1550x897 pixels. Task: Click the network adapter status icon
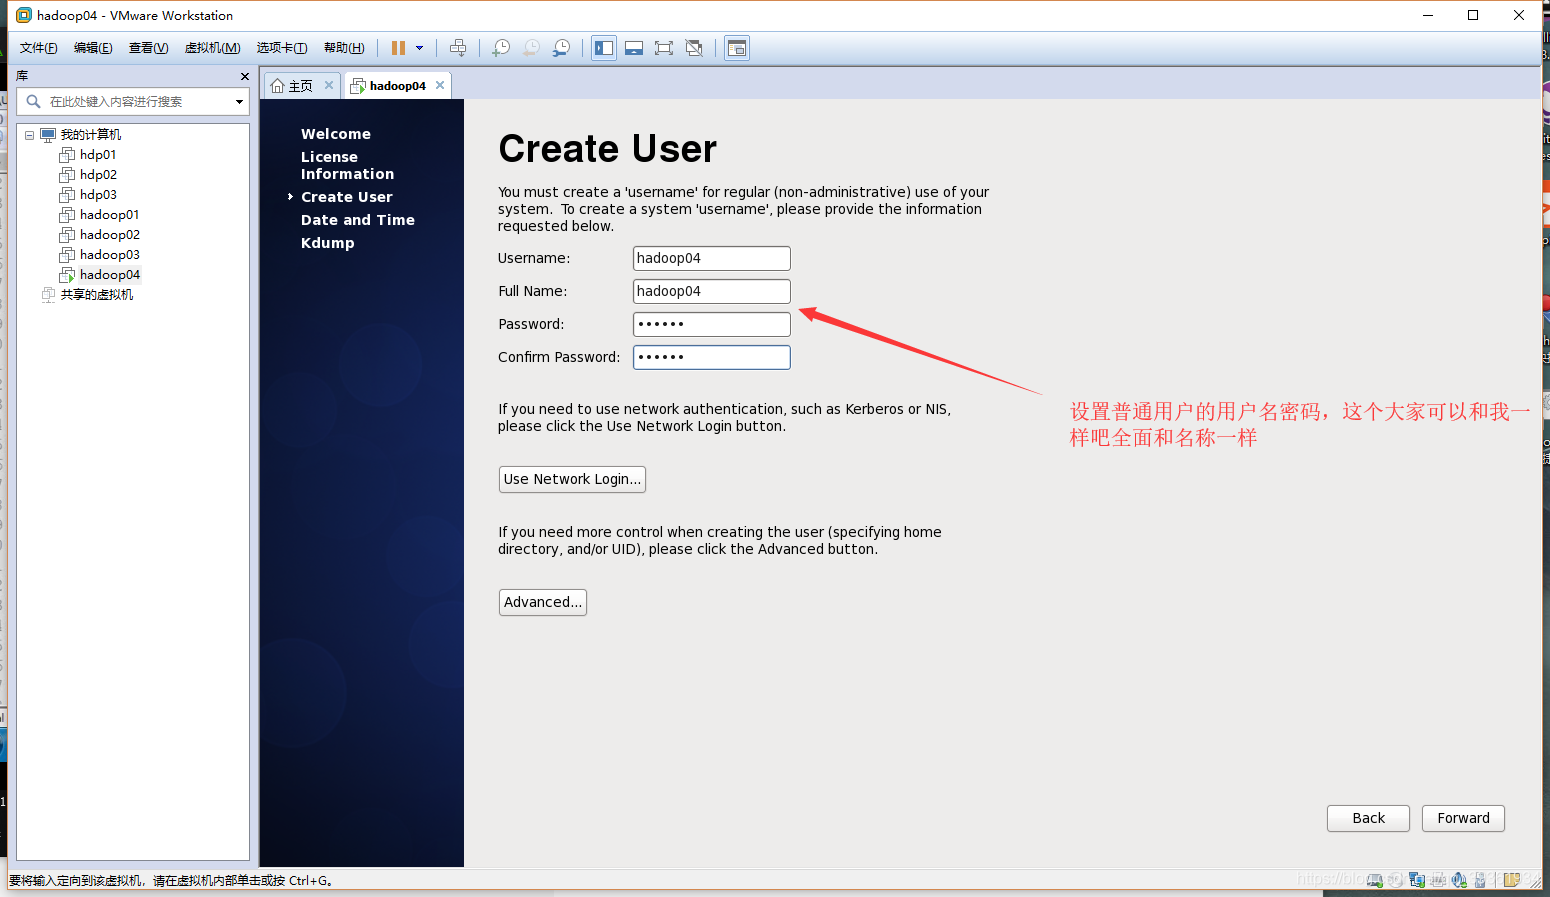pyautogui.click(x=1417, y=879)
